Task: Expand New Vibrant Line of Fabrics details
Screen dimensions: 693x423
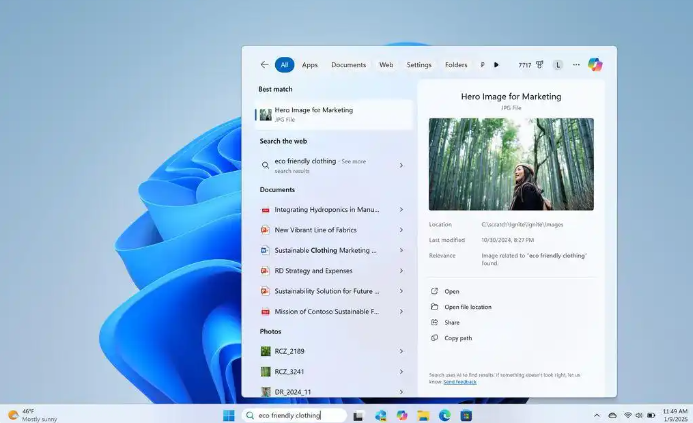Action: point(401,230)
